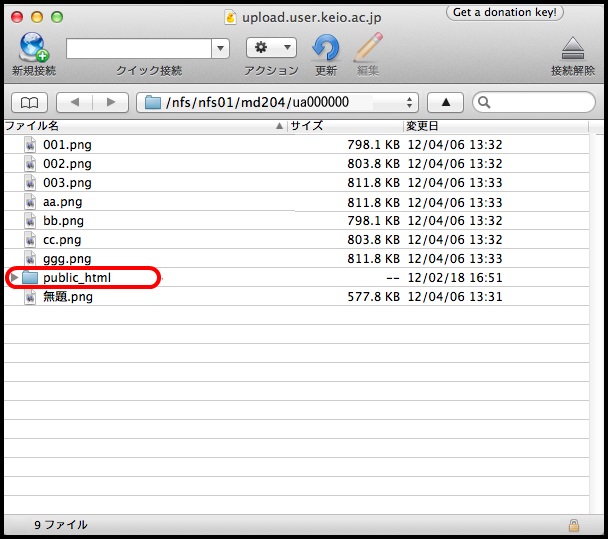Open the Action gear dropdown menu
608x539 pixels.
[x=271, y=48]
